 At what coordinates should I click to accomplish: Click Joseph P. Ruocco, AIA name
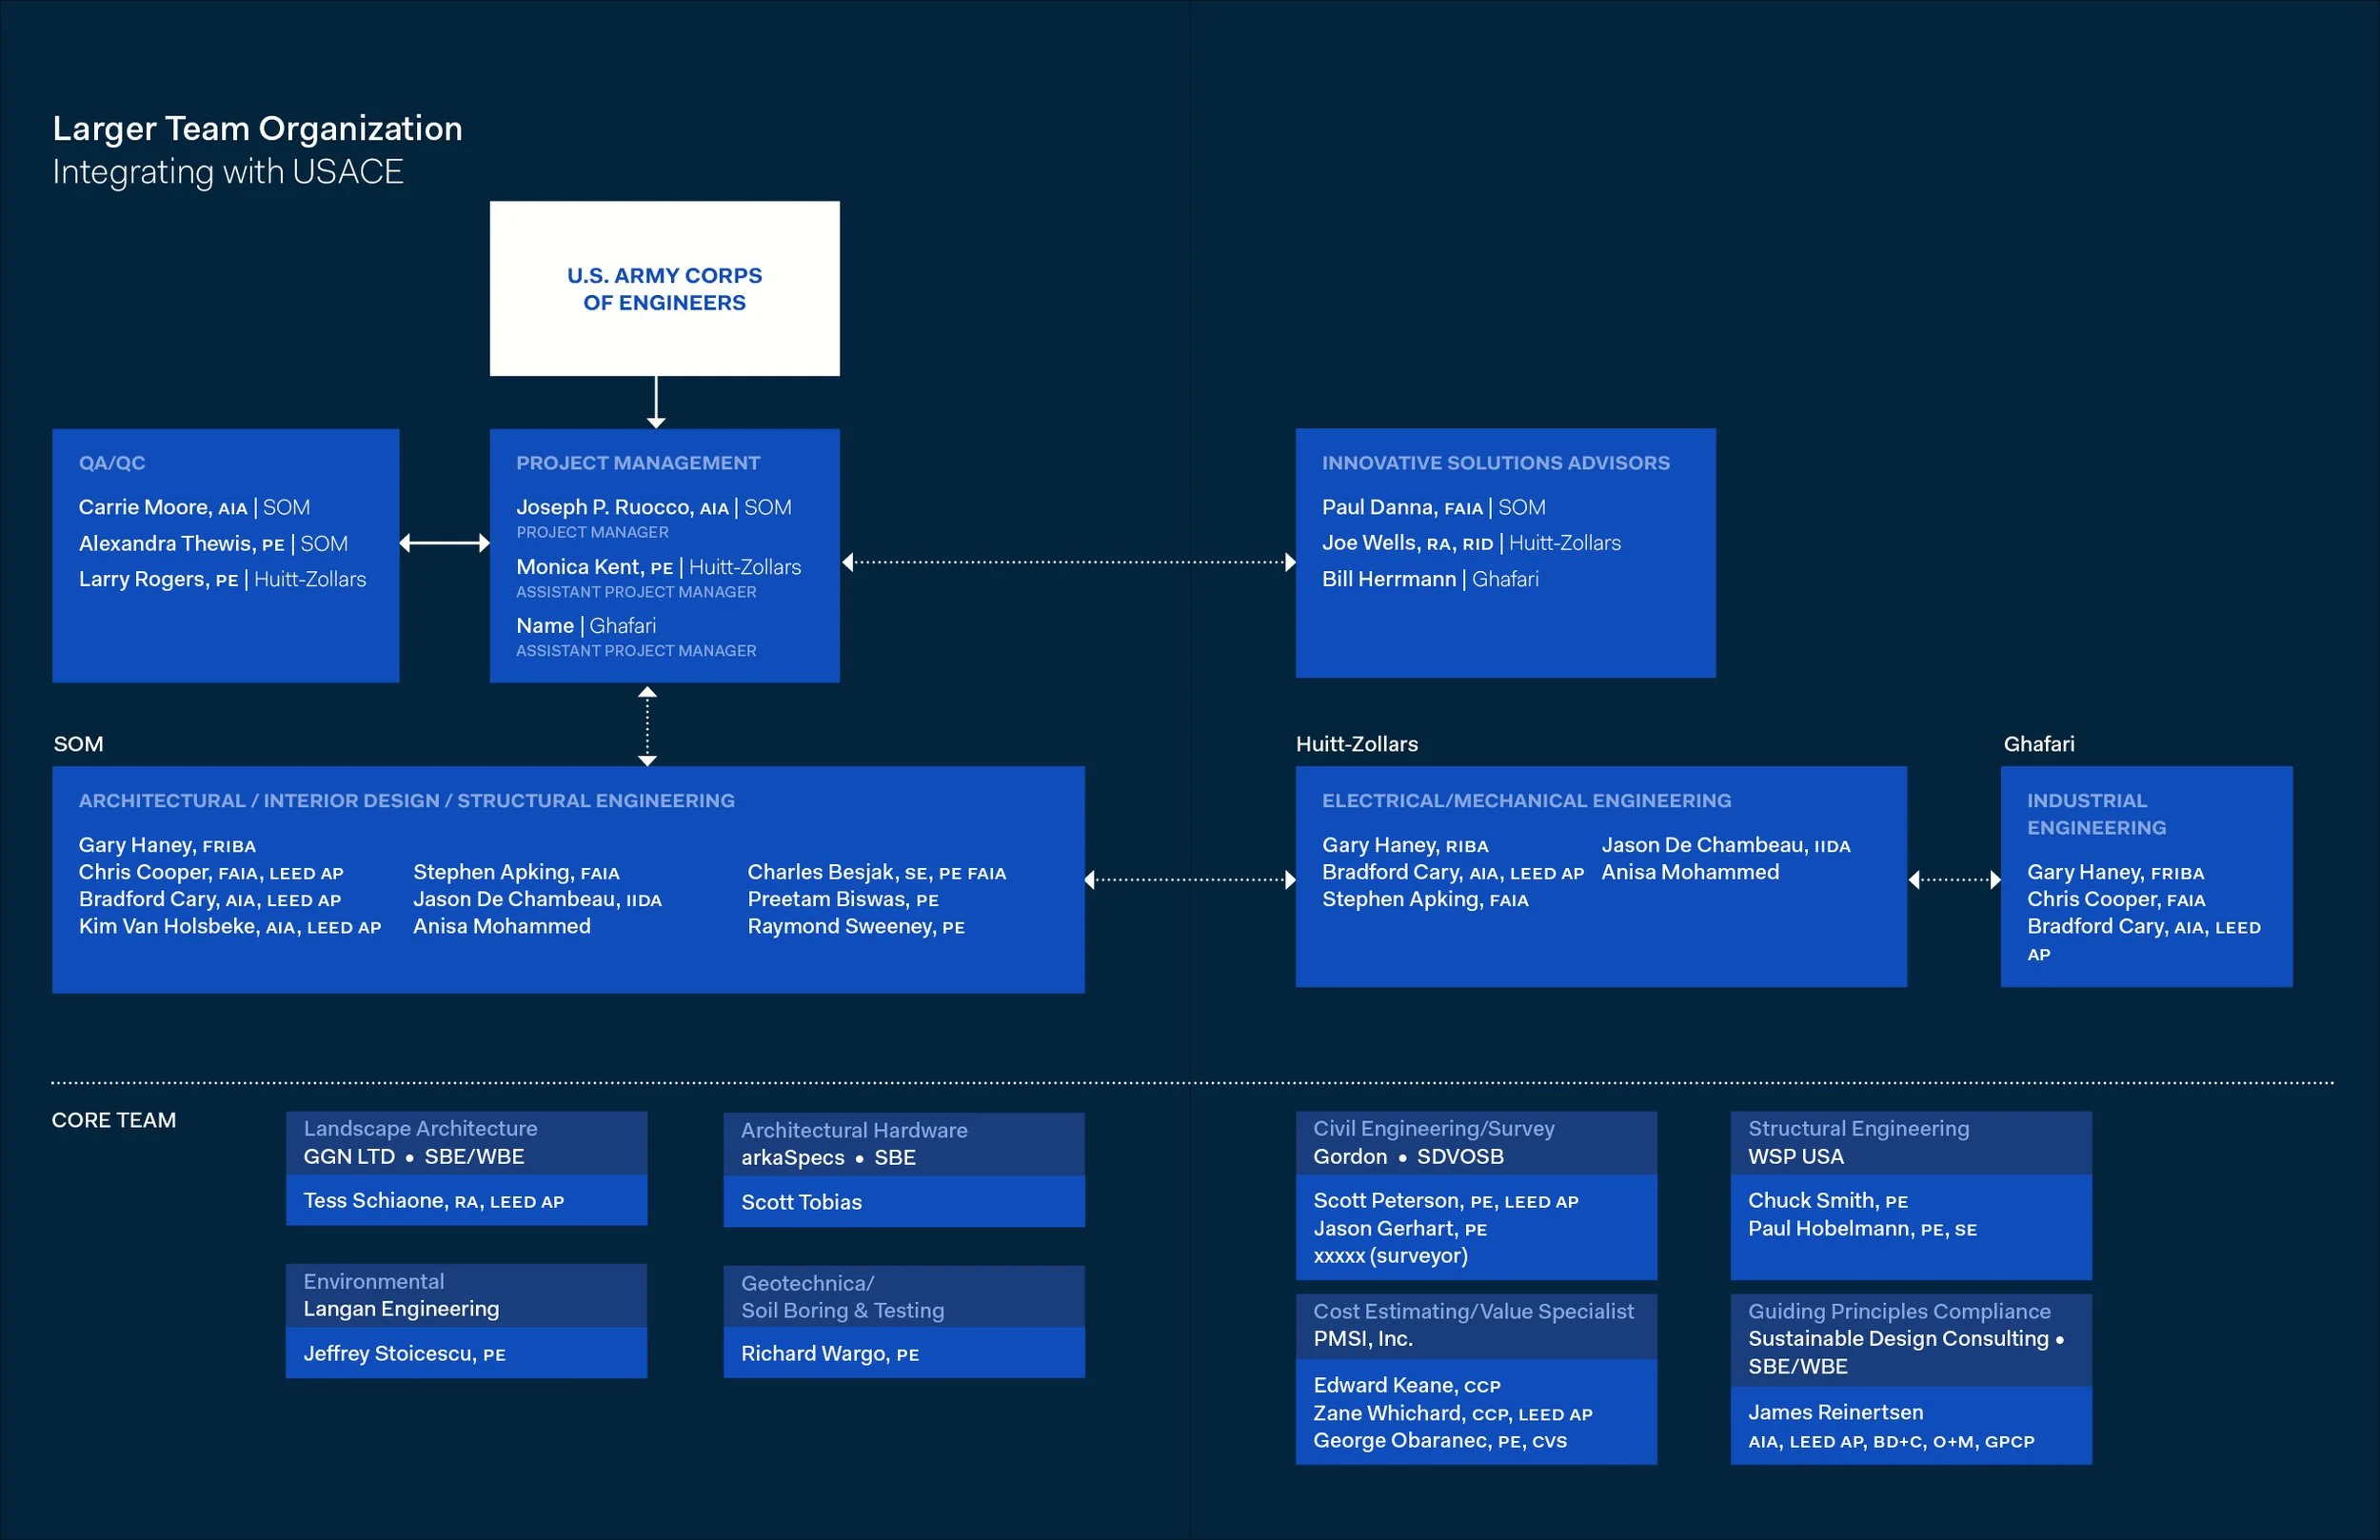point(623,507)
